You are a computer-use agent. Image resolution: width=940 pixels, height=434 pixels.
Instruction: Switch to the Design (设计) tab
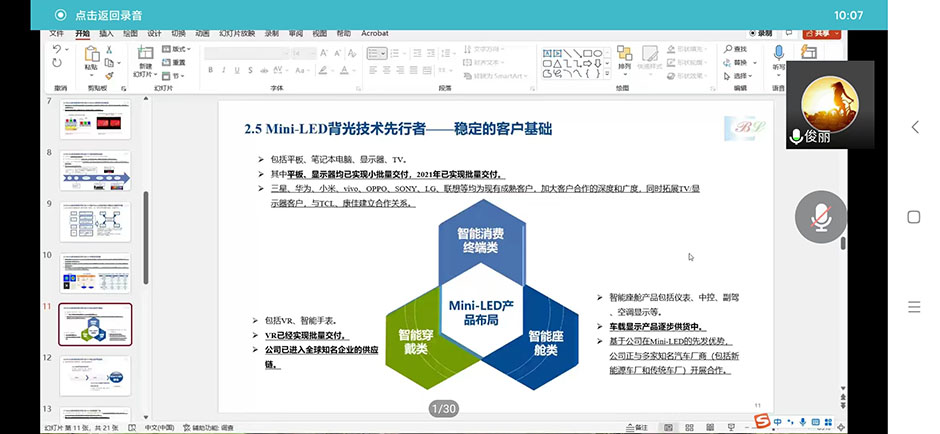[x=154, y=34]
